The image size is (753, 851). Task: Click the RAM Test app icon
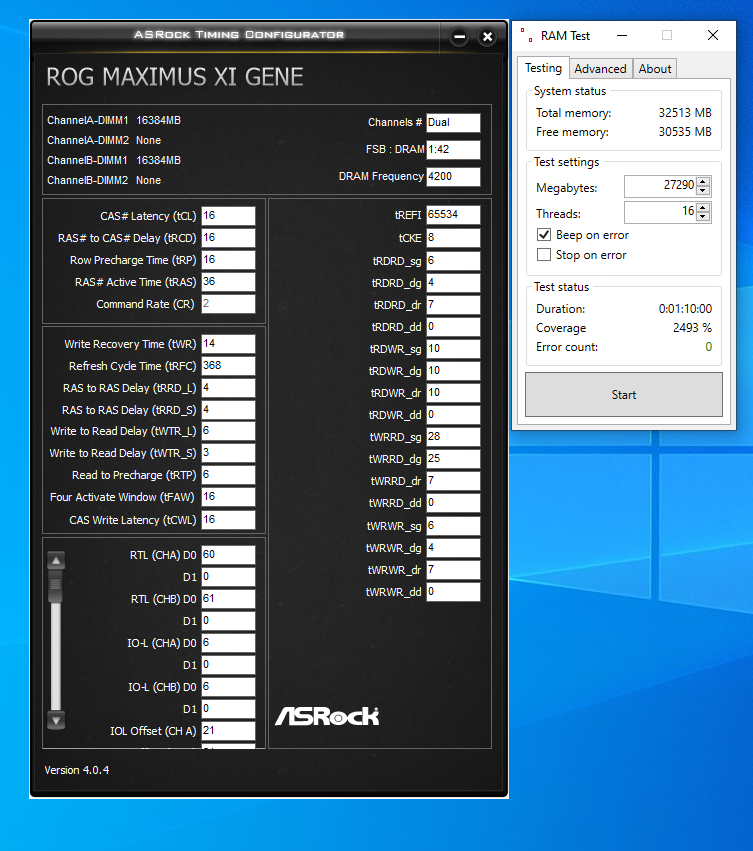point(526,36)
